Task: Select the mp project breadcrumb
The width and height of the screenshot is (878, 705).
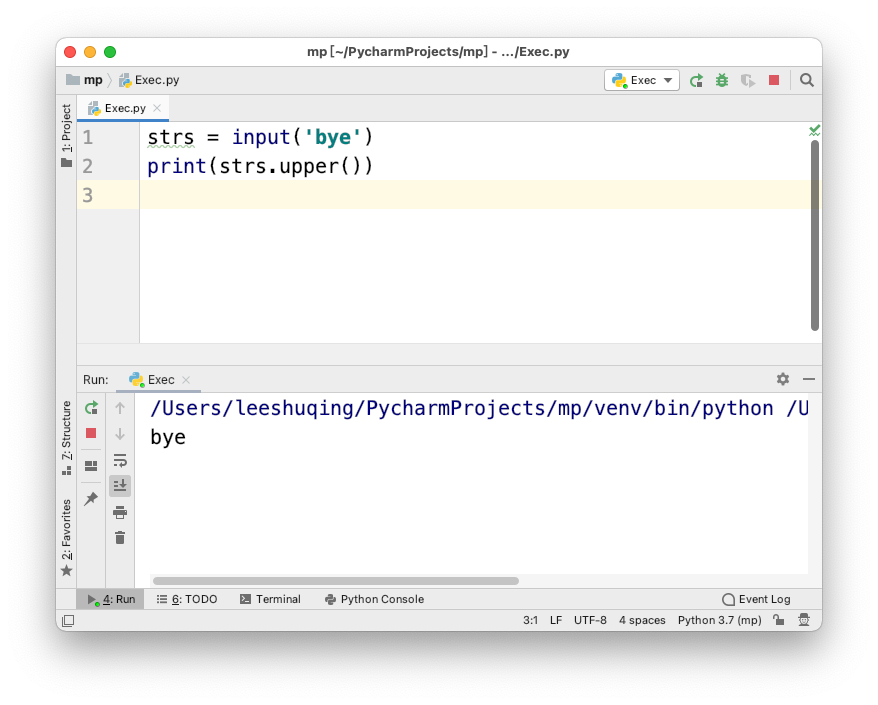Action: 85,80
